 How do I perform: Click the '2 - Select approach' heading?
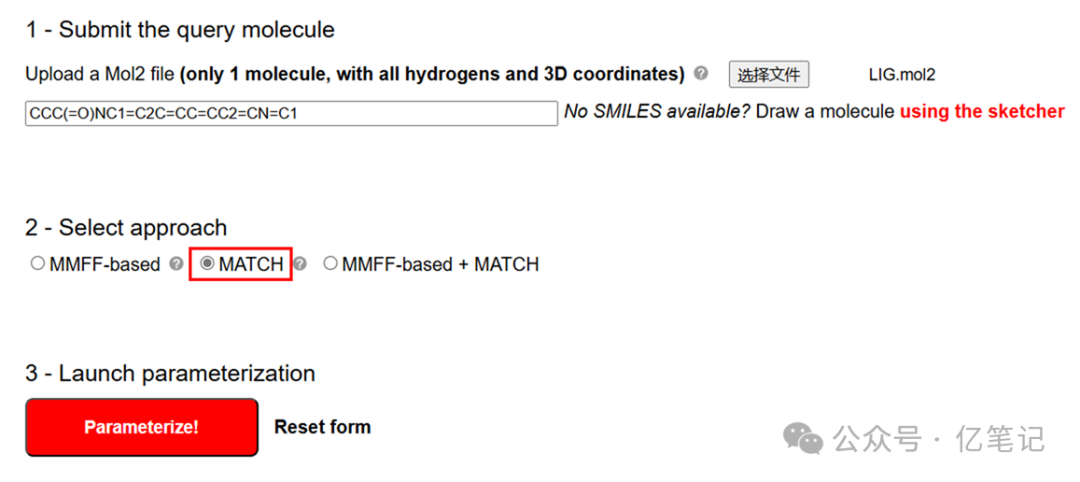pyautogui.click(x=126, y=228)
